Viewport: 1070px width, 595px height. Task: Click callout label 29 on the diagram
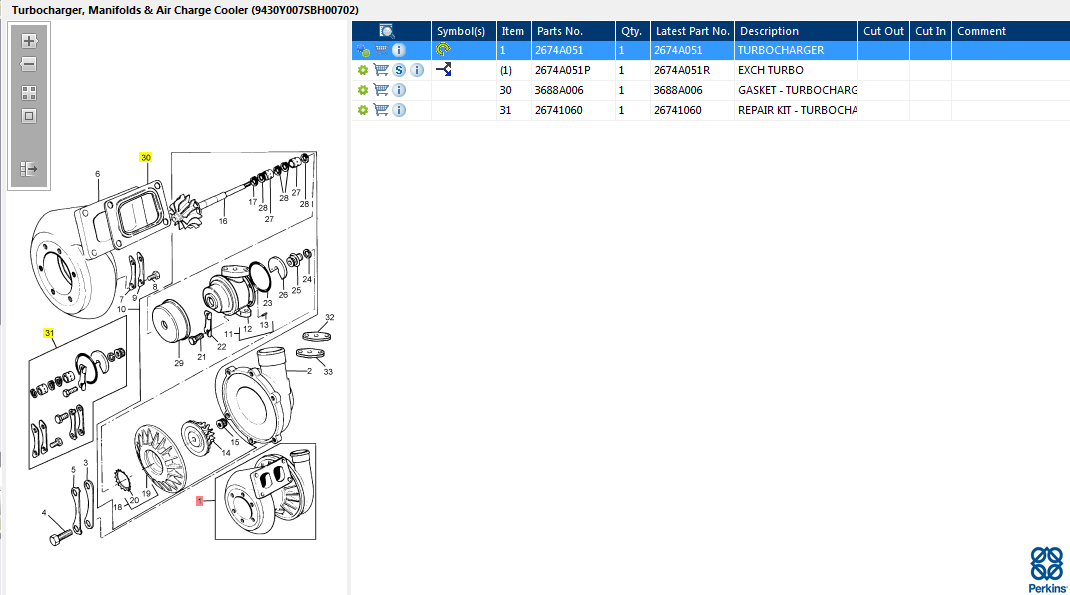pyautogui.click(x=179, y=363)
